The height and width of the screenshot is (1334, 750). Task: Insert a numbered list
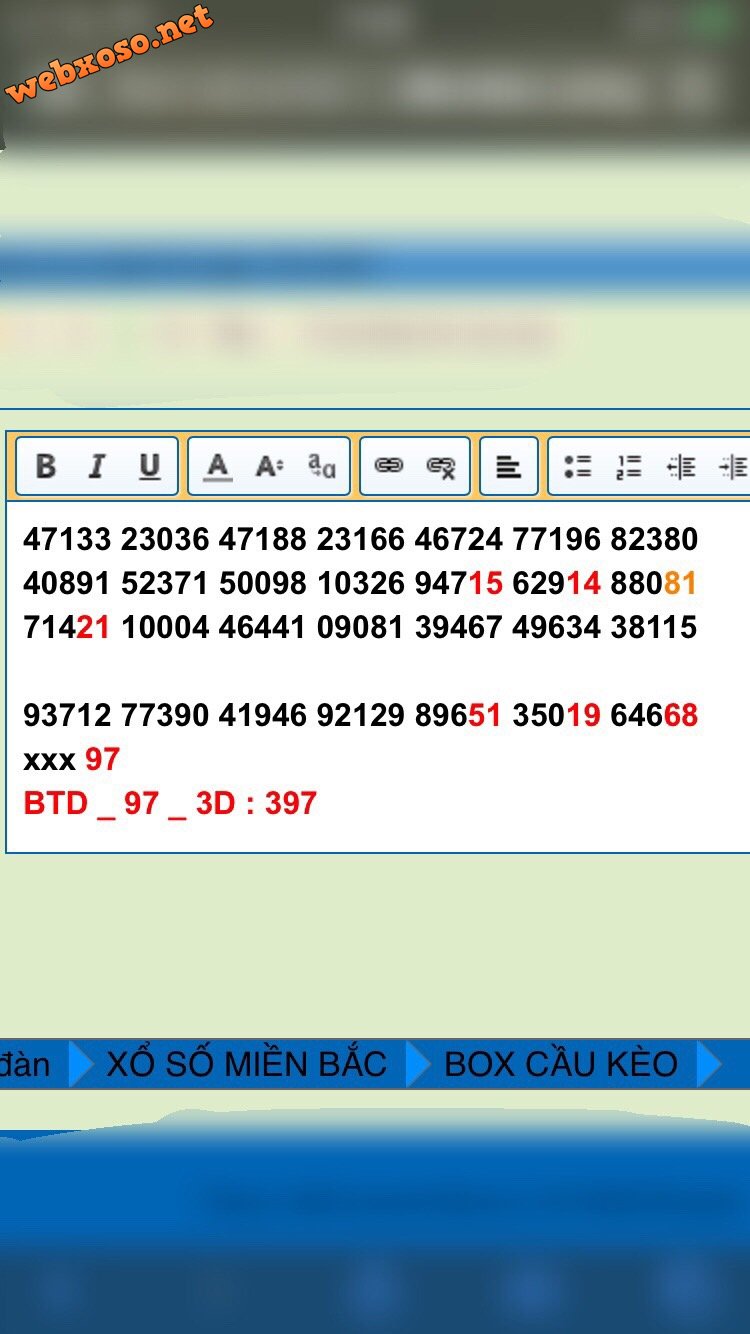coord(629,466)
